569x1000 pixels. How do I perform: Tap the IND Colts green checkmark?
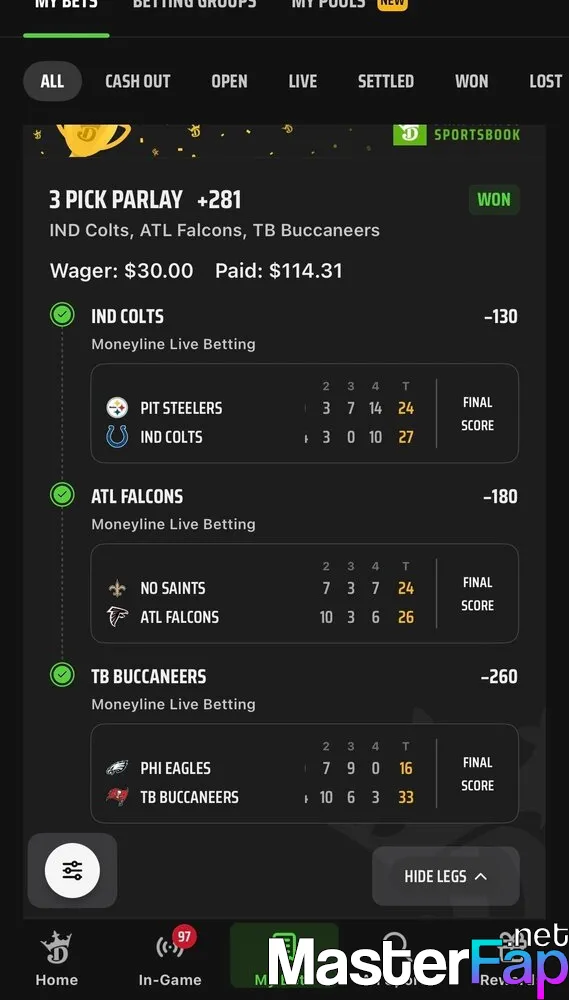pos(62,315)
